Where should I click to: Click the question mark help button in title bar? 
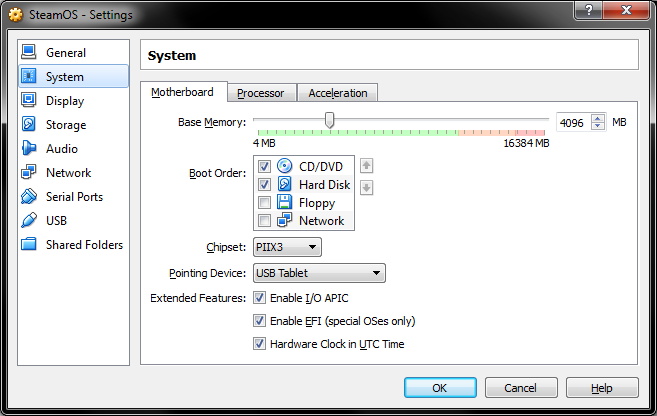pyautogui.click(x=588, y=10)
